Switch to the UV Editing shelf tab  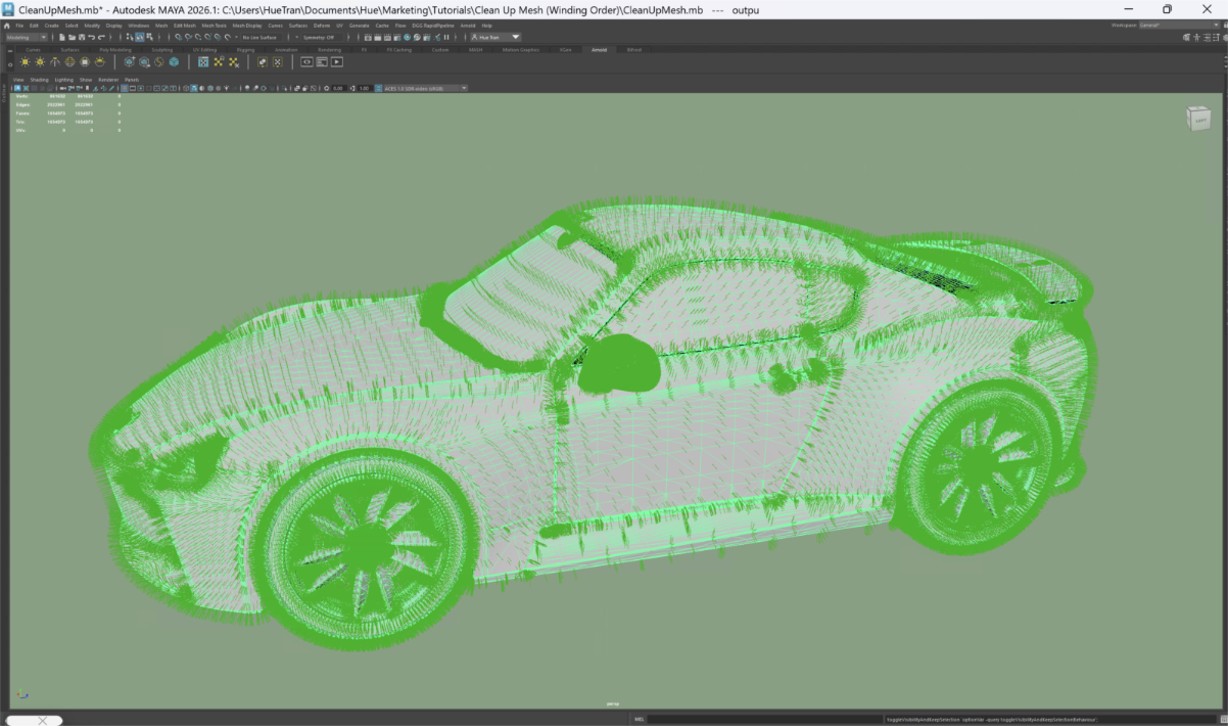pyautogui.click(x=205, y=50)
